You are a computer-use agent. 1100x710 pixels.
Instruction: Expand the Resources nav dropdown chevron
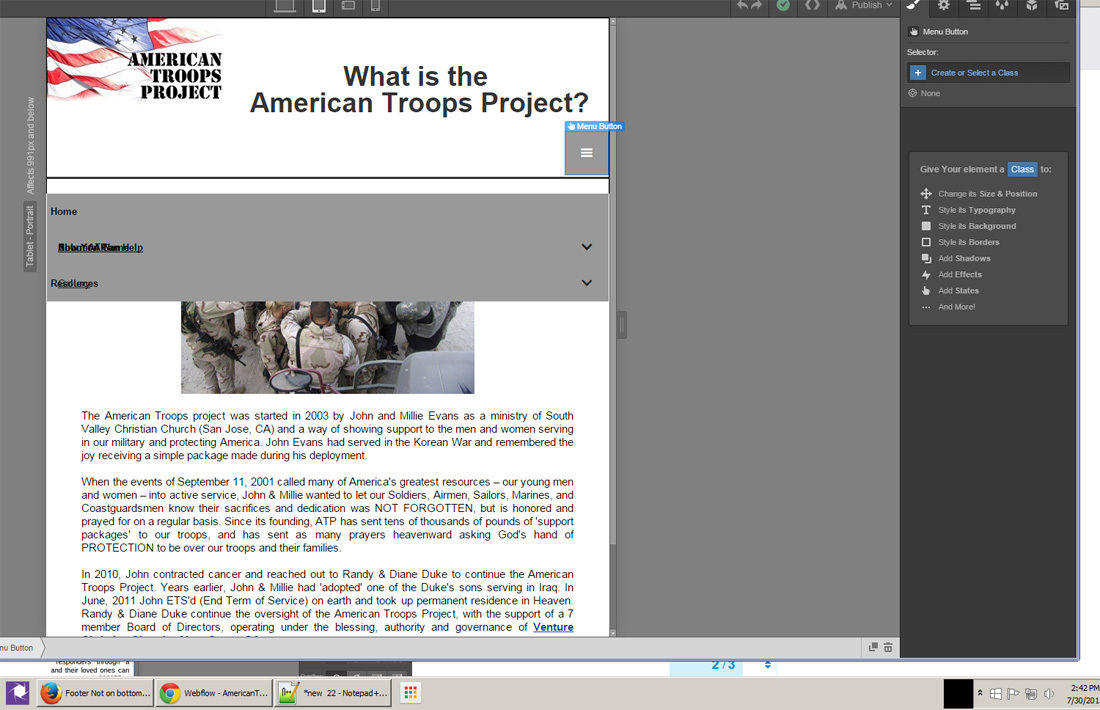coord(586,283)
